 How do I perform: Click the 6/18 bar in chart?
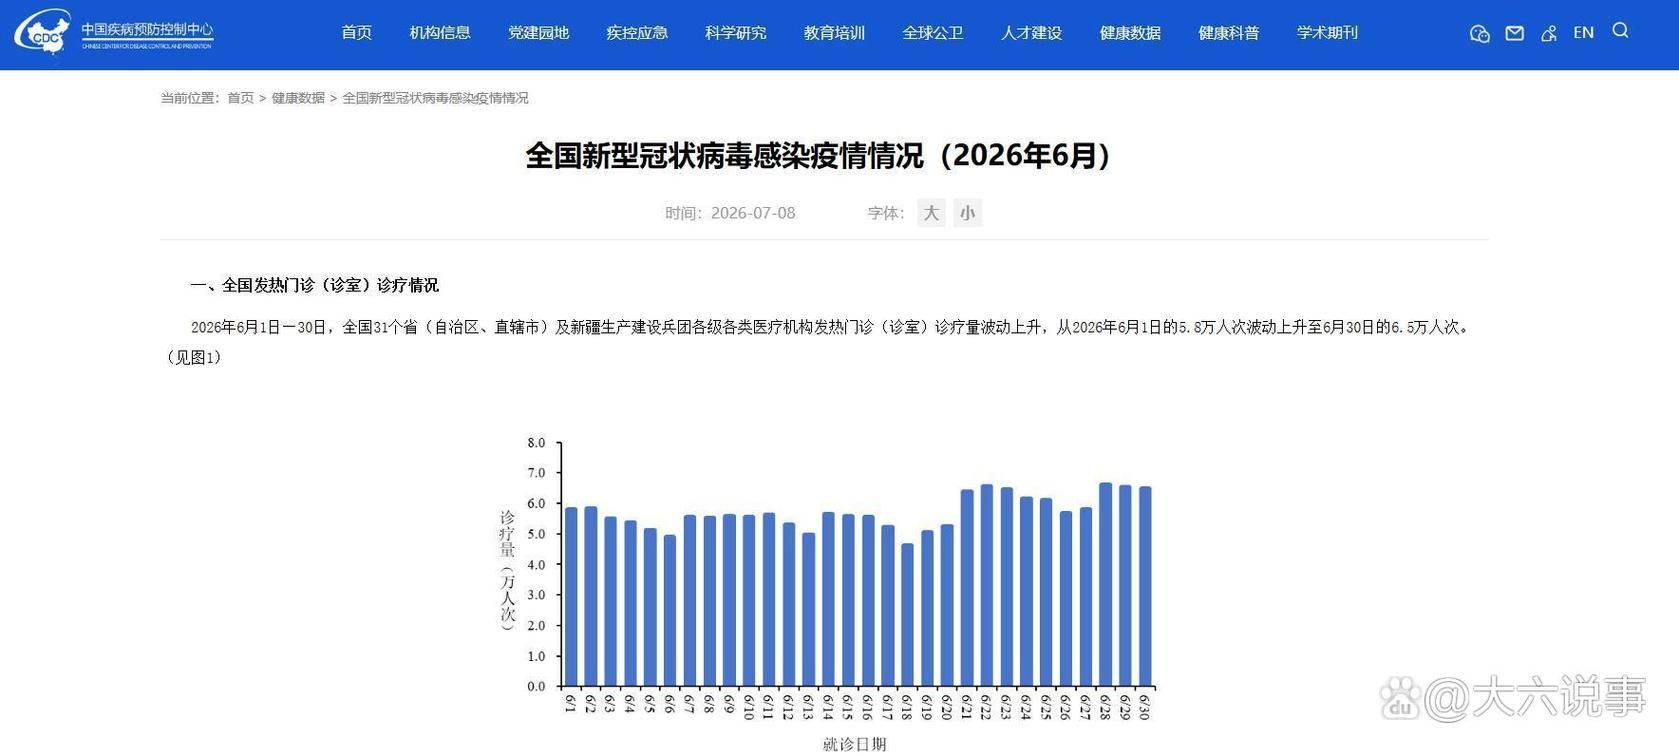[x=907, y=615]
